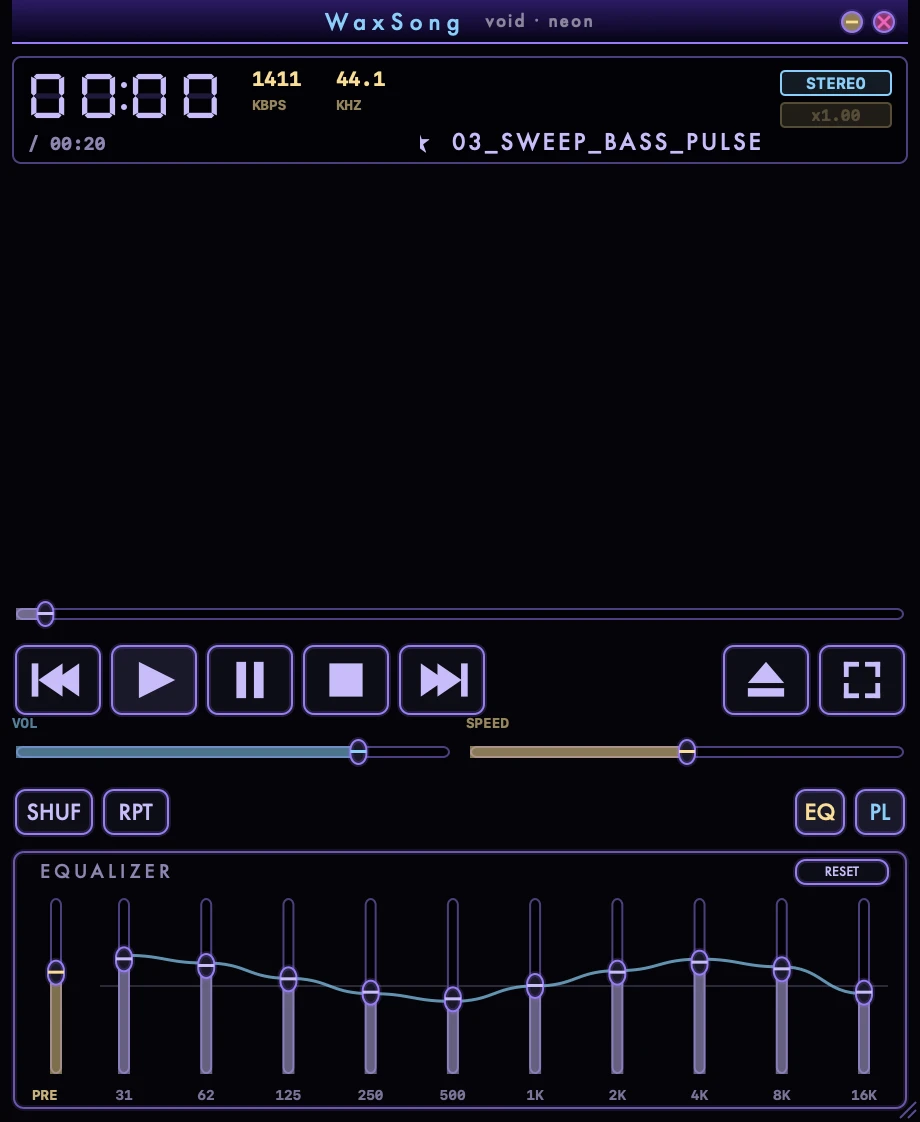Image resolution: width=920 pixels, height=1122 pixels.
Task: Click the 16K EQ band knob
Action: pos(864,992)
